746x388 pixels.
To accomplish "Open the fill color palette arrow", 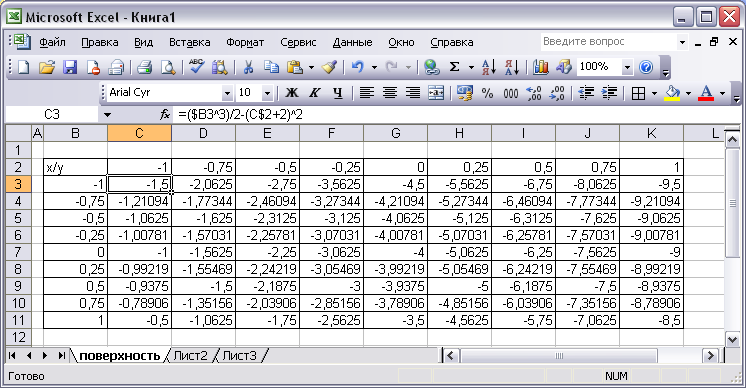I will tap(688, 93).
